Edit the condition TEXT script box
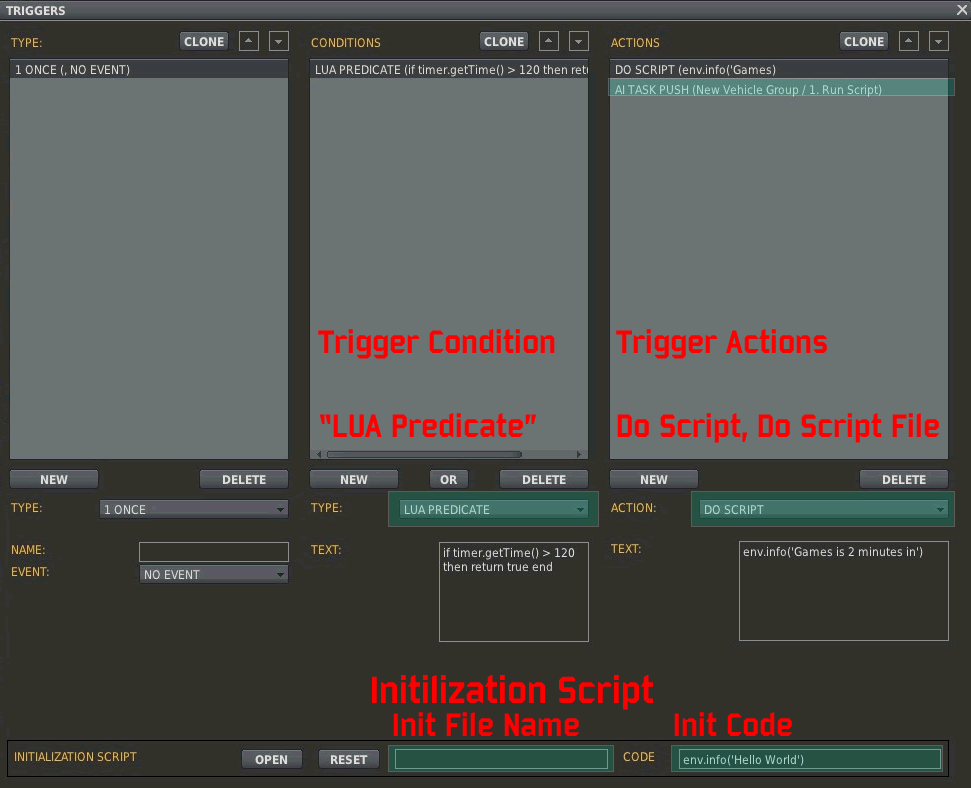 pyautogui.click(x=514, y=592)
